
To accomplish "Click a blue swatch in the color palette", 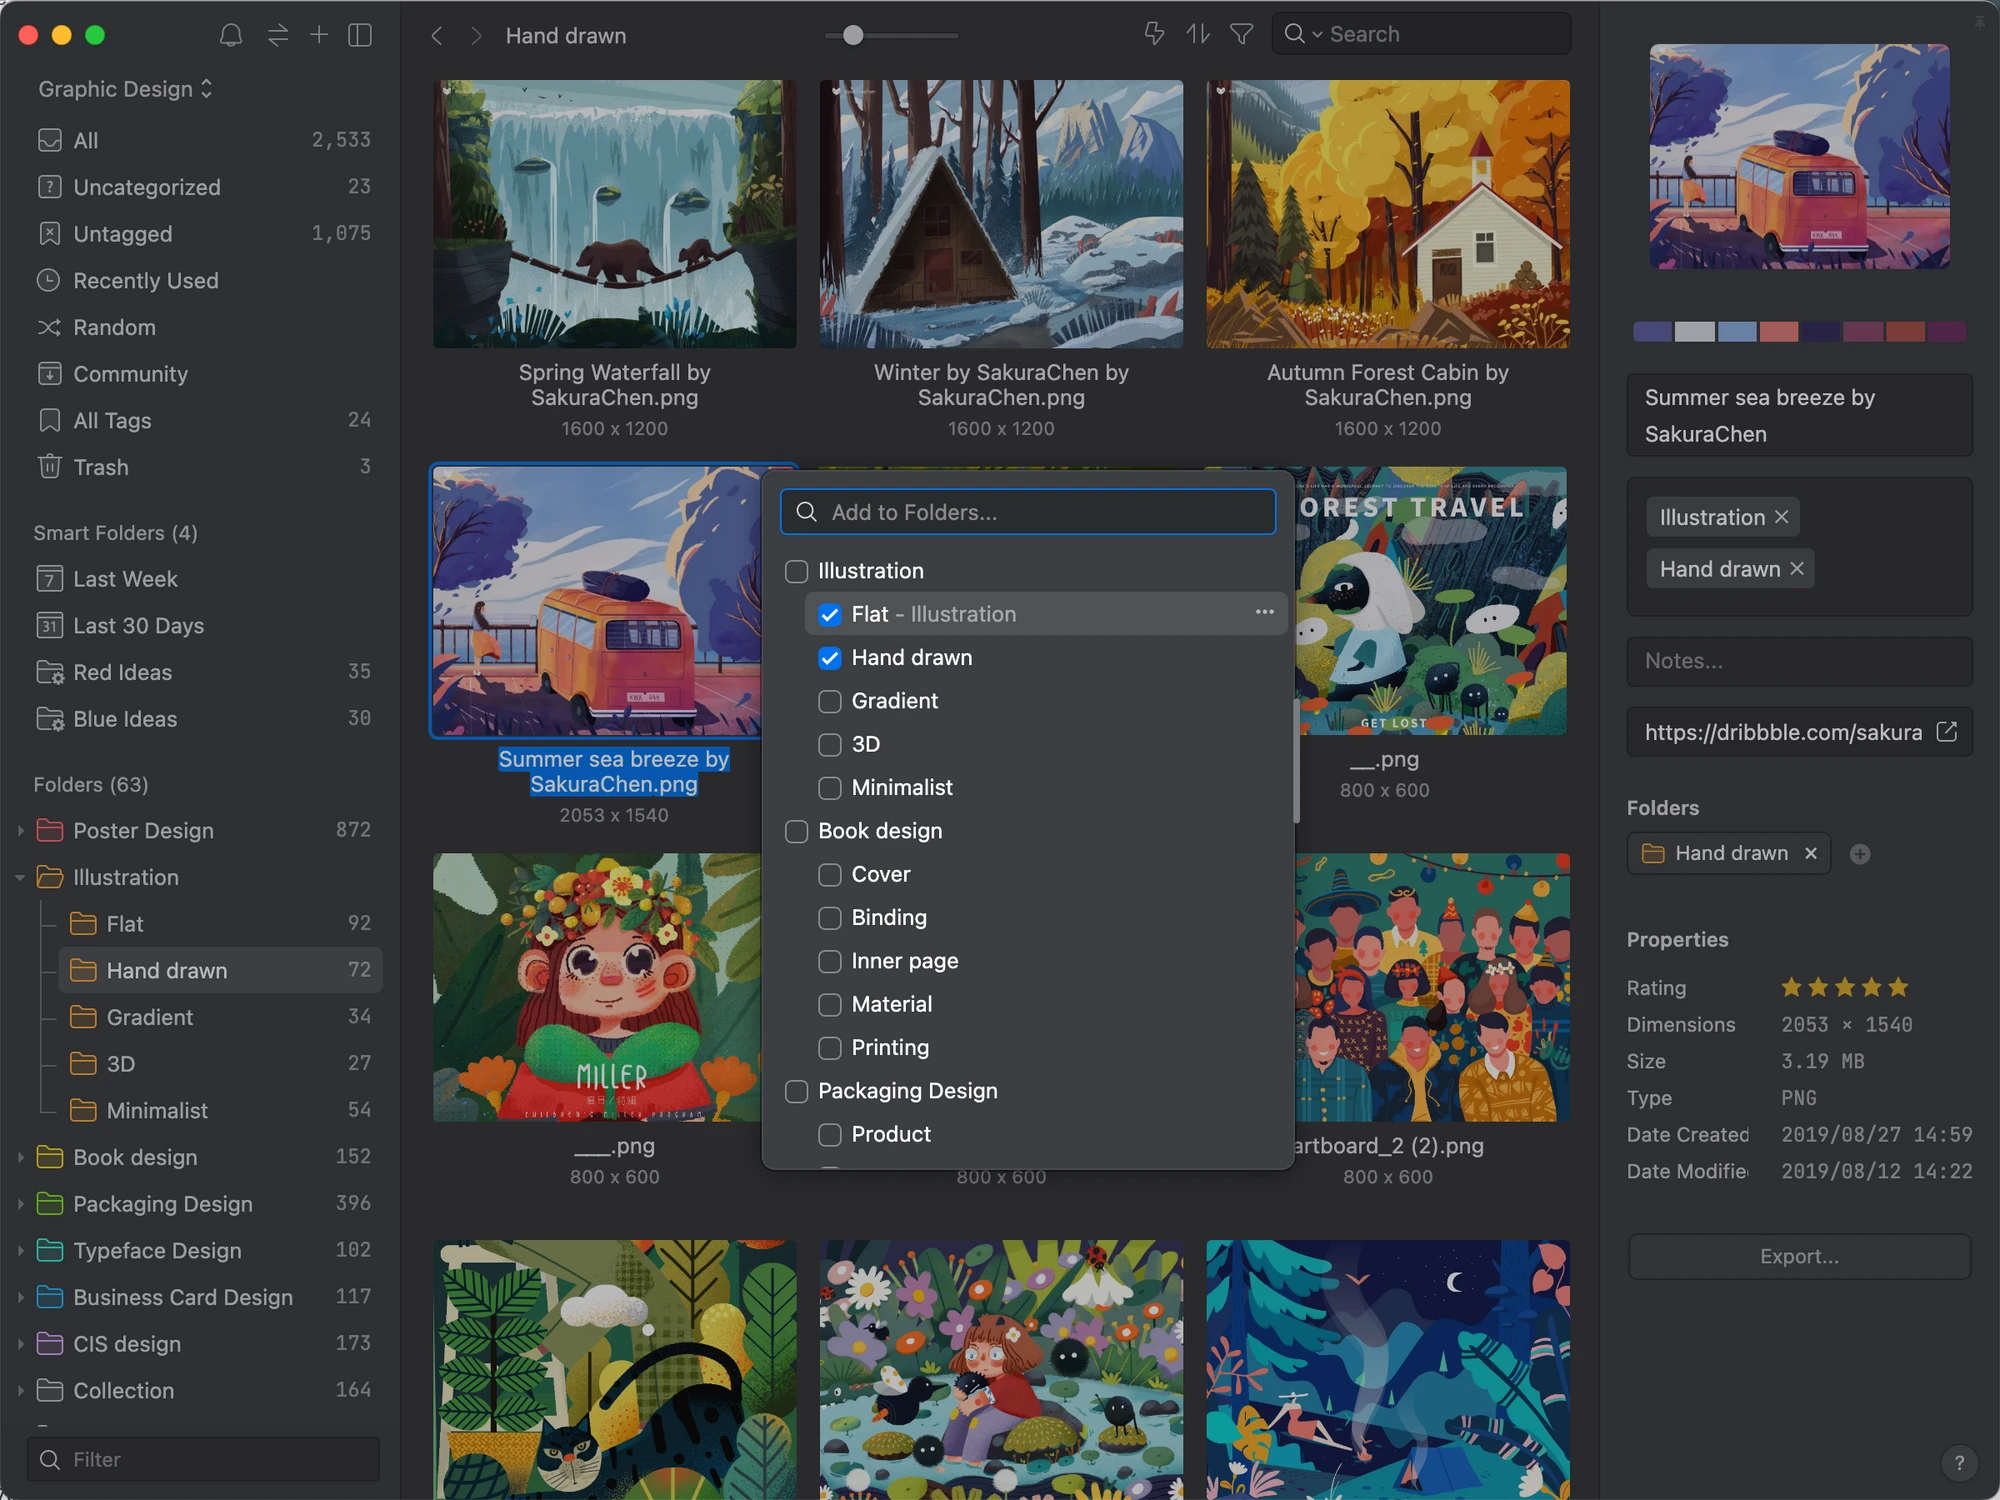I will point(1739,330).
